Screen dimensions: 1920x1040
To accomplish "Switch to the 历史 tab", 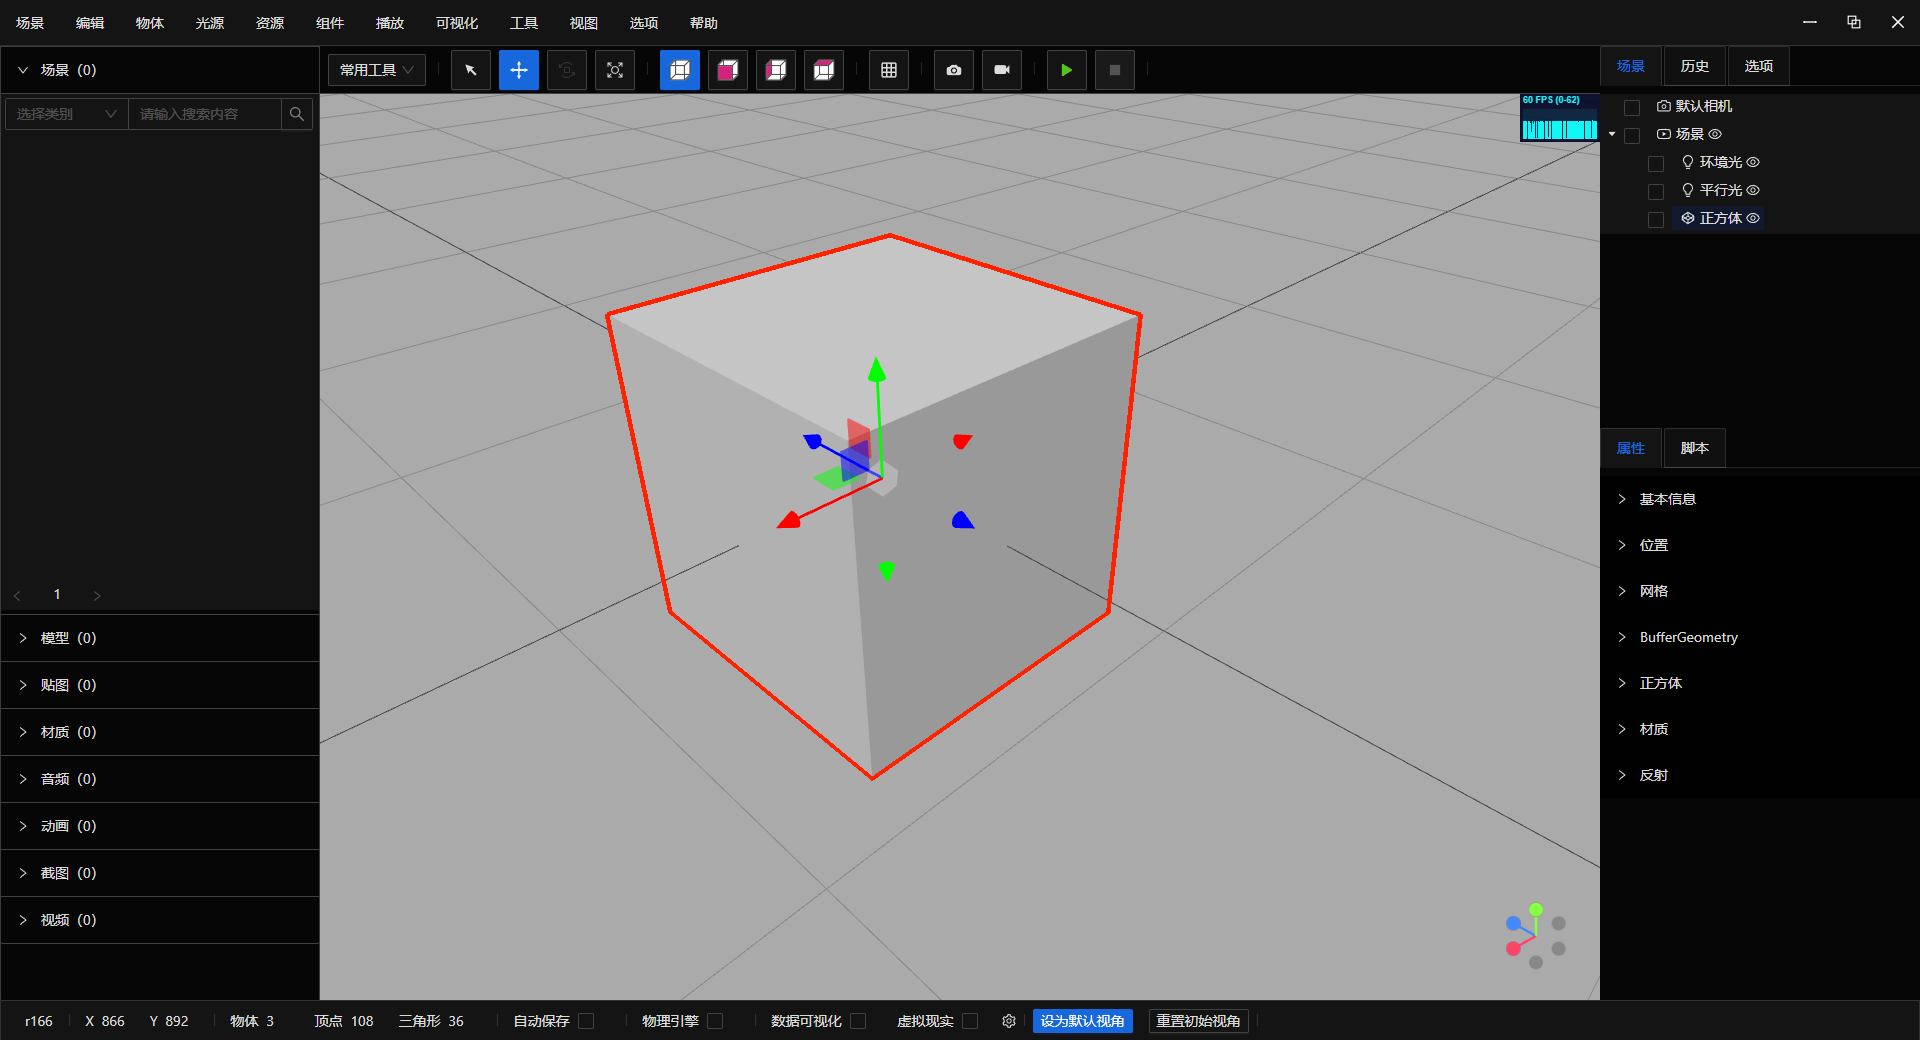I will 1694,66.
